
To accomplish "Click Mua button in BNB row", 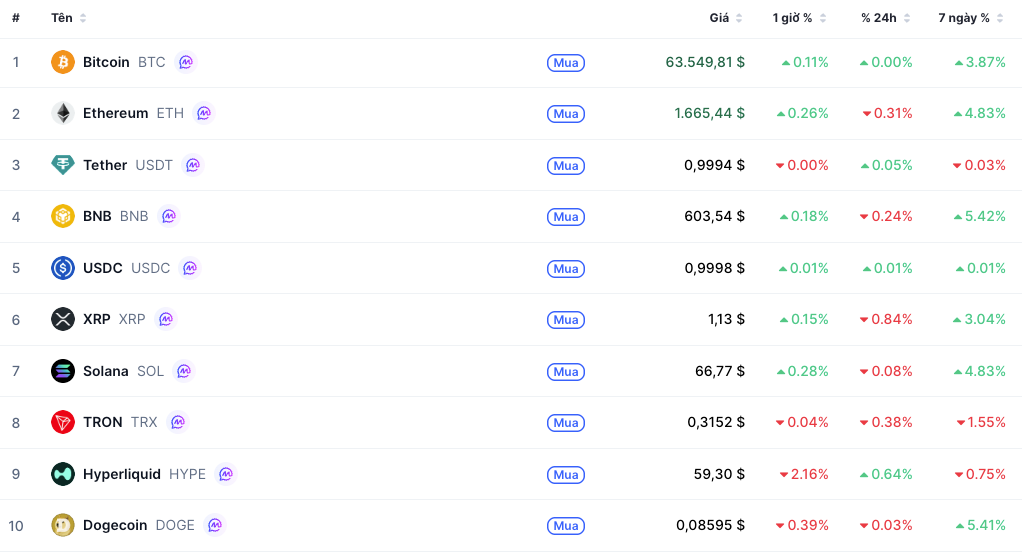I will pos(566,216).
